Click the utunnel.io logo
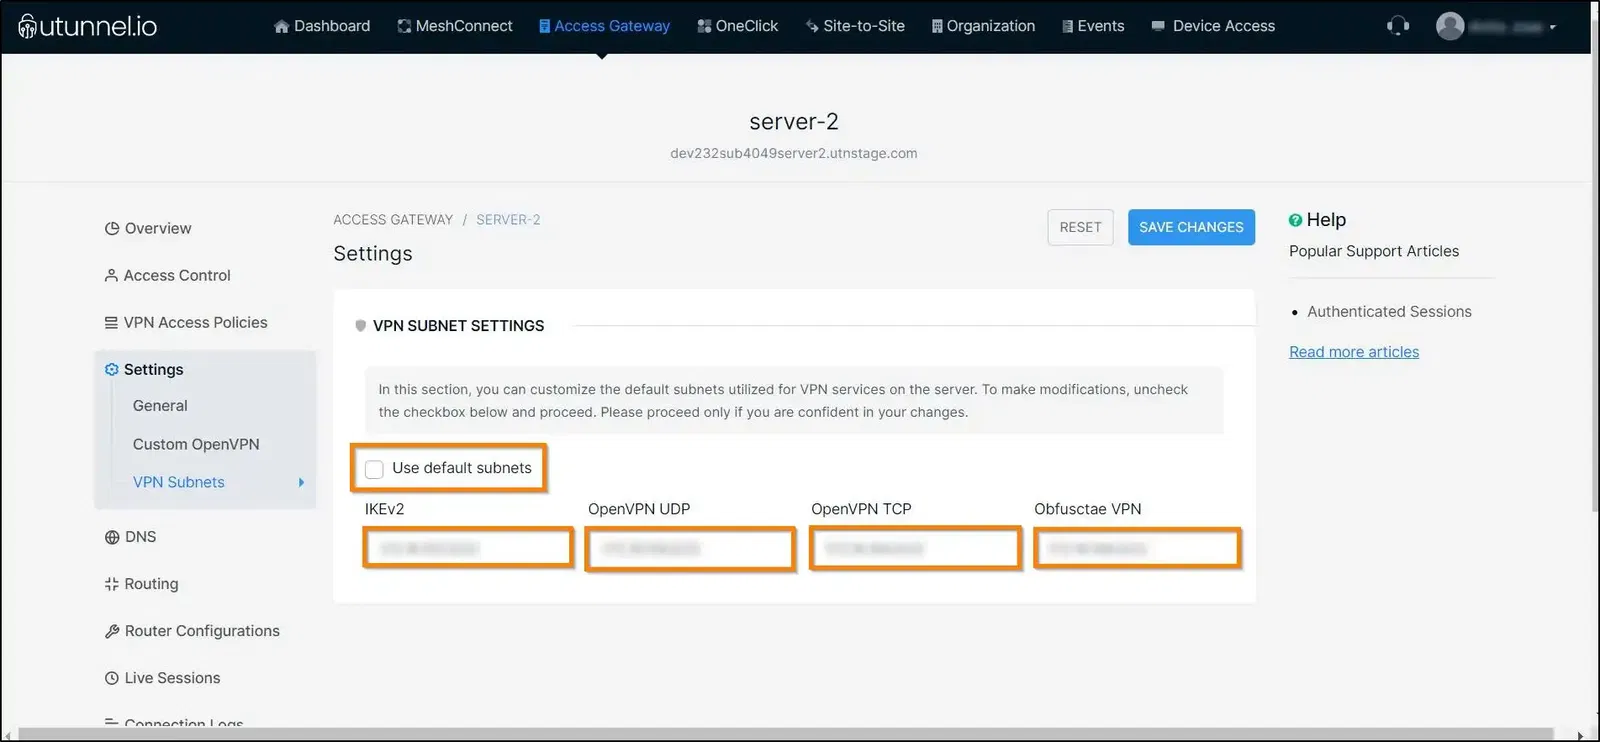Screen dimensions: 1600x742 click(x=88, y=26)
